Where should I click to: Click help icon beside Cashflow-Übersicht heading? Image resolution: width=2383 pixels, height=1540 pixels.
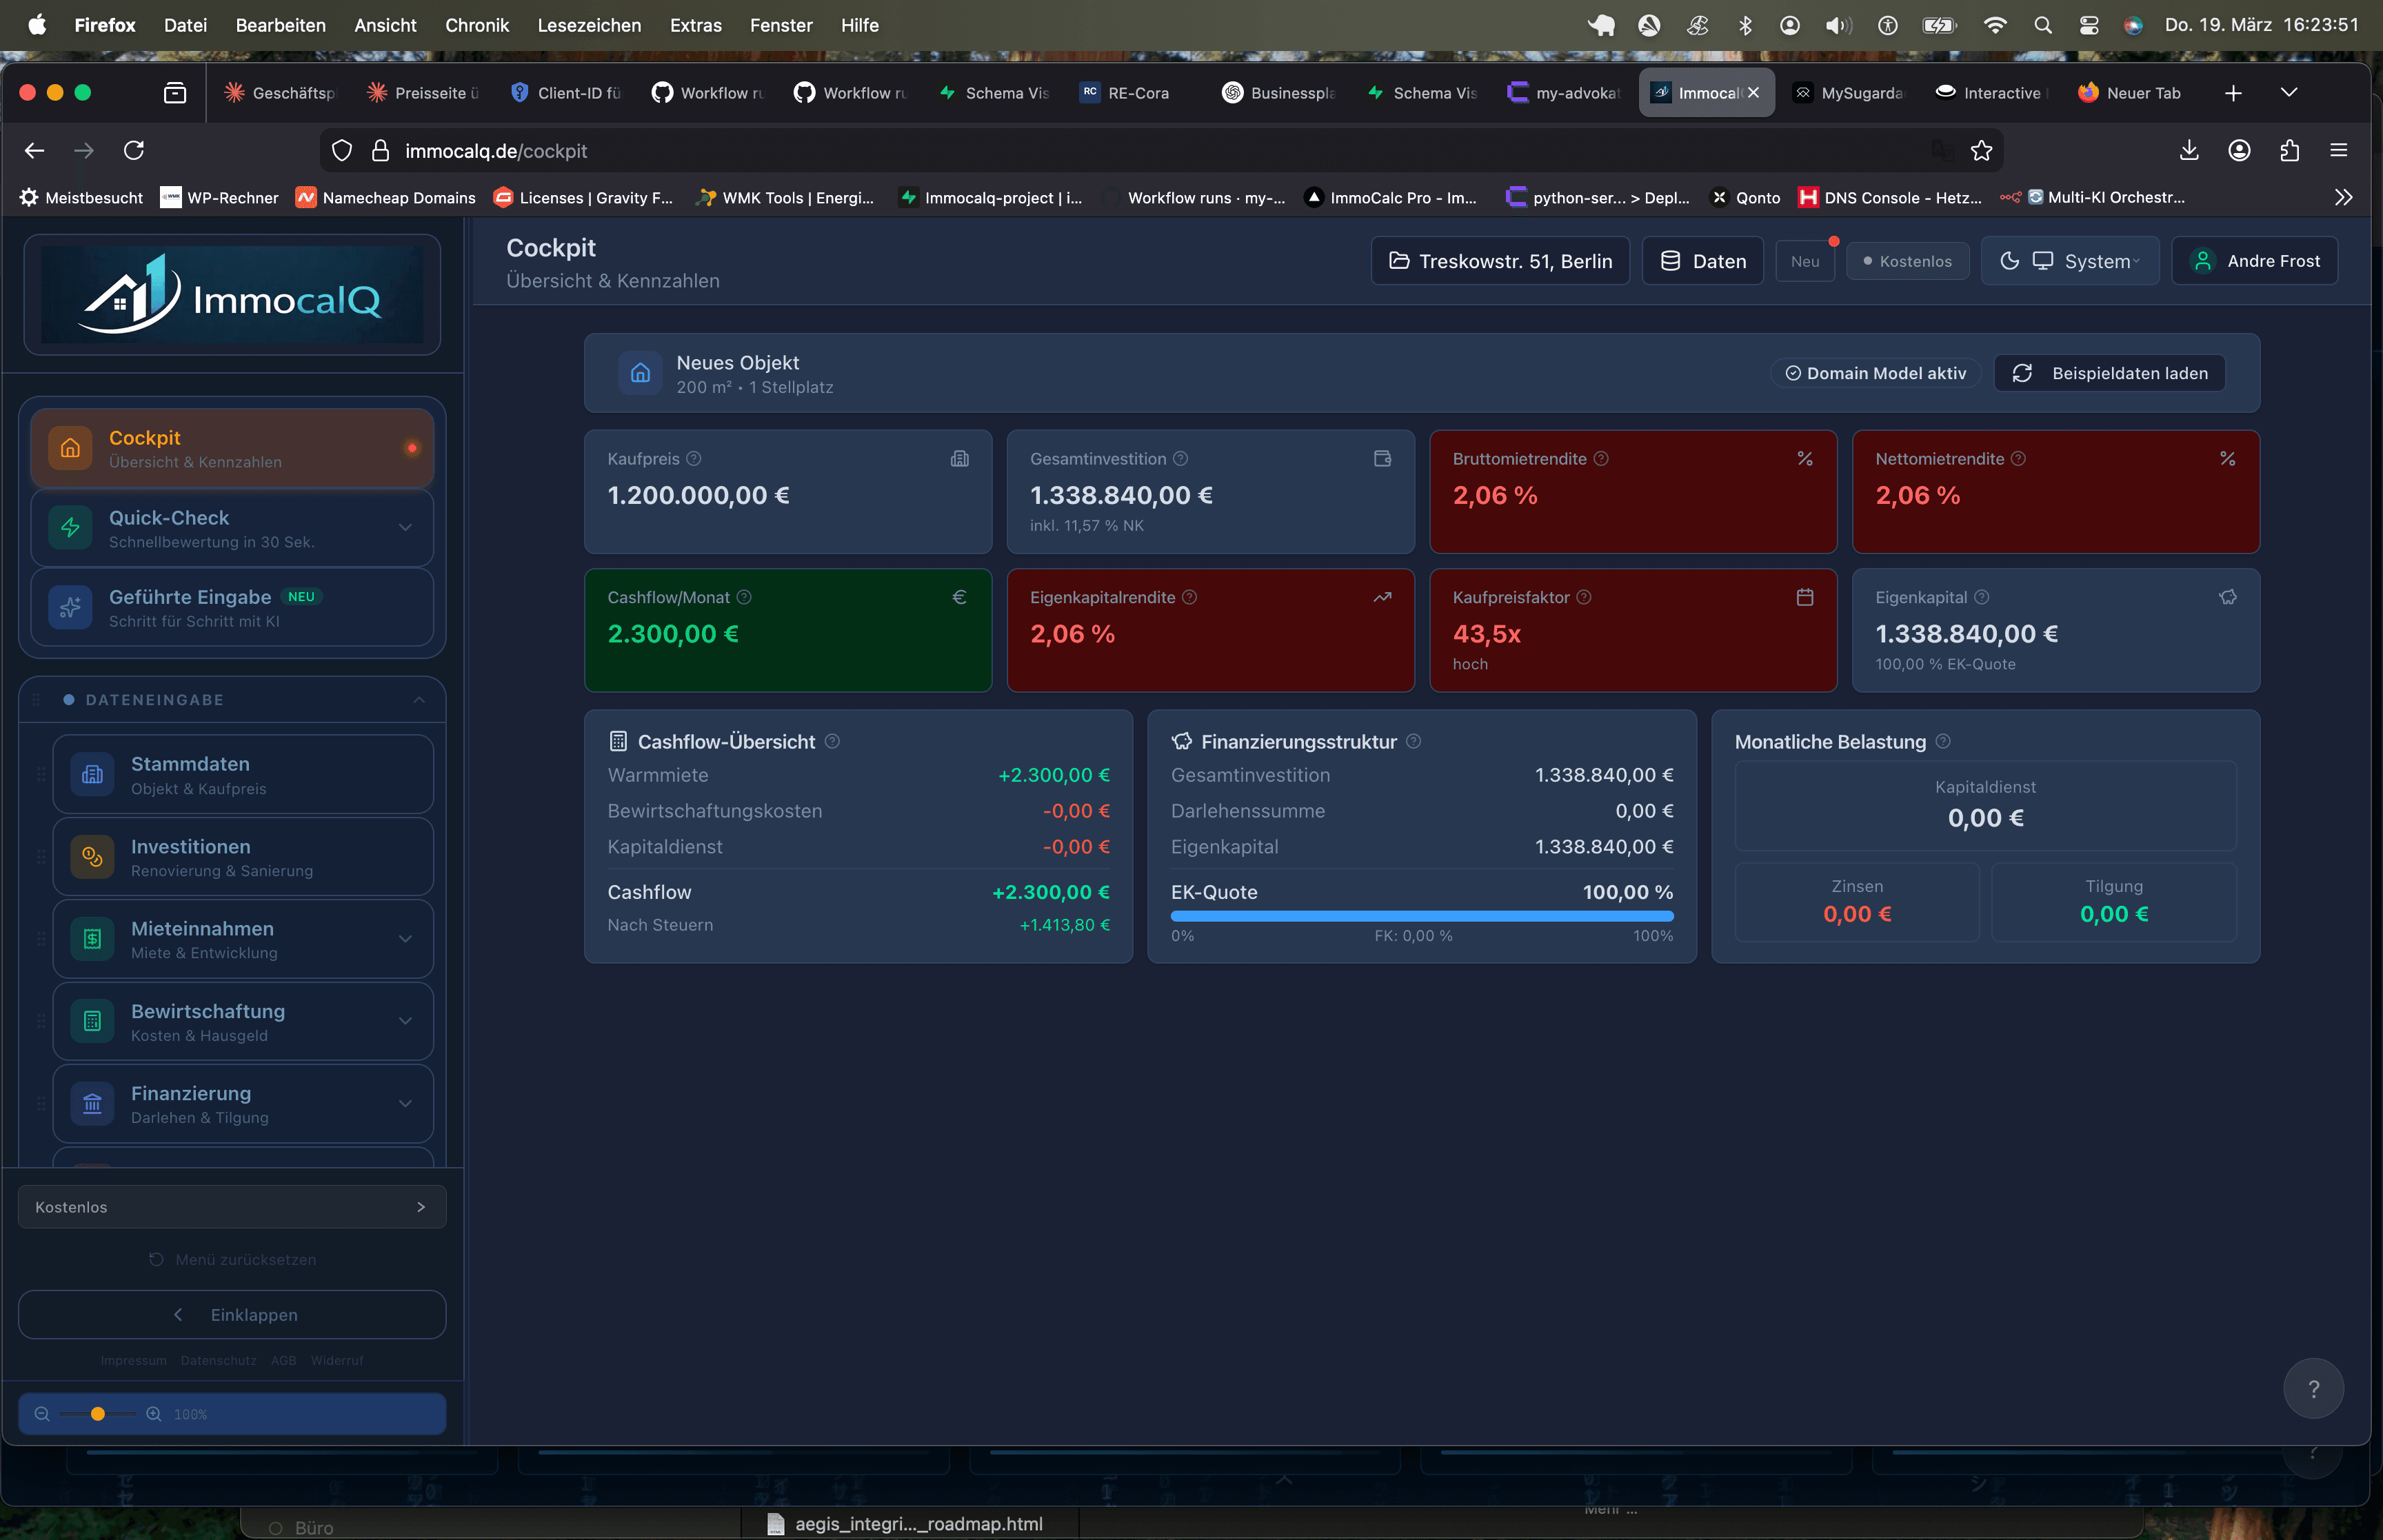click(832, 741)
